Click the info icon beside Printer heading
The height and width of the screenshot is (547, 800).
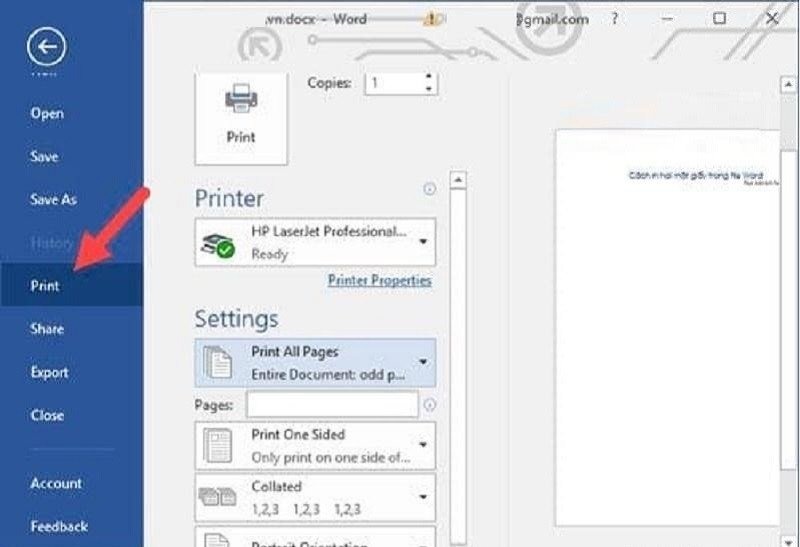pos(430,189)
